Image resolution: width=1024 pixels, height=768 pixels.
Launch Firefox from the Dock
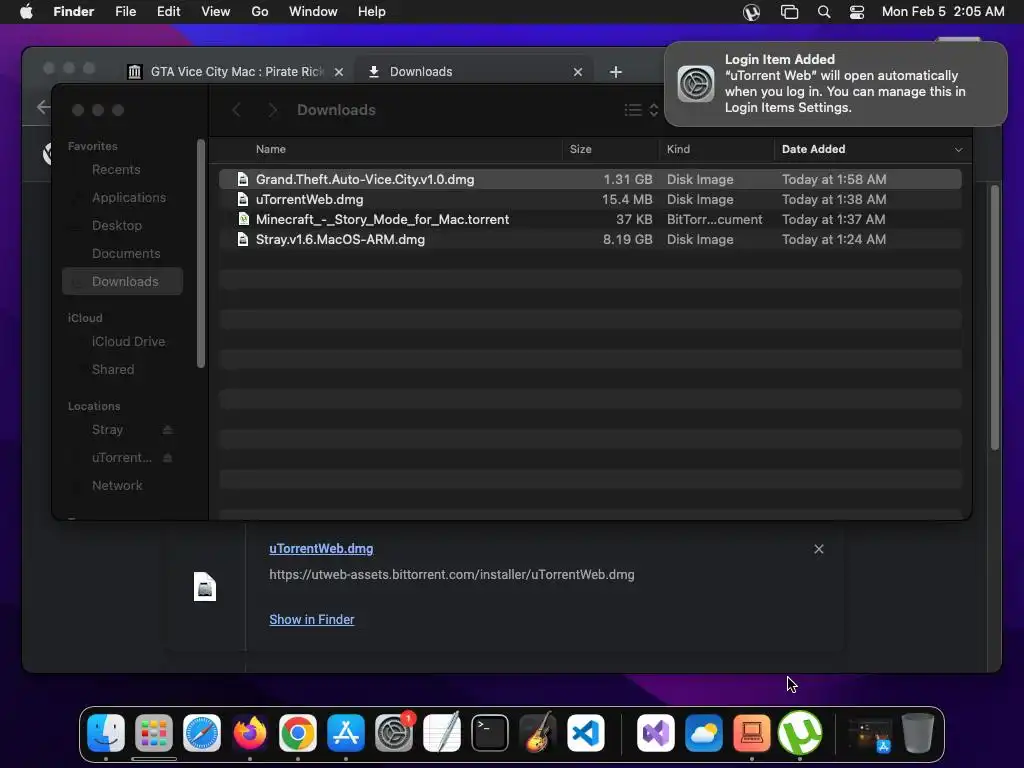point(250,733)
